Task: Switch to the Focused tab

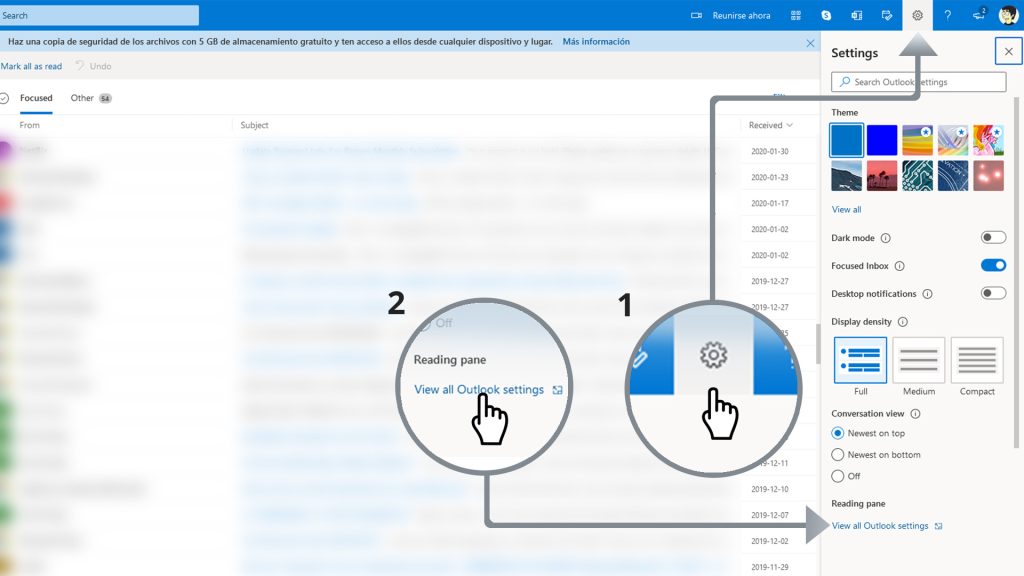Action: click(36, 98)
